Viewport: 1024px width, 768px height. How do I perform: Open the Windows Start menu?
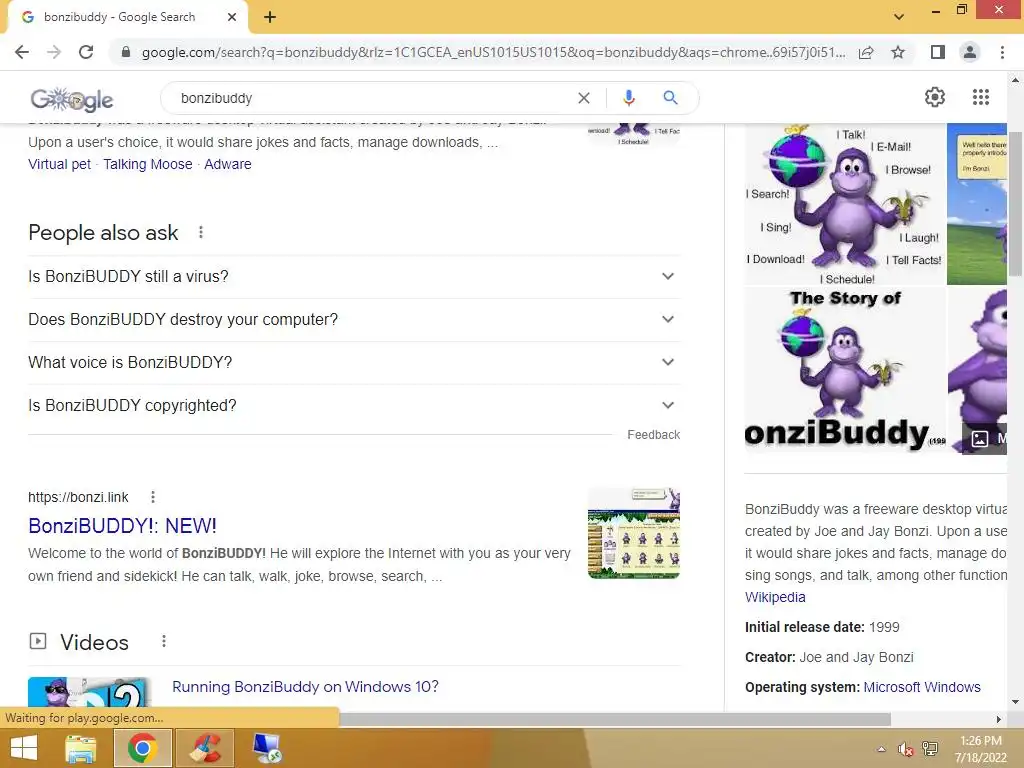pyautogui.click(x=24, y=748)
